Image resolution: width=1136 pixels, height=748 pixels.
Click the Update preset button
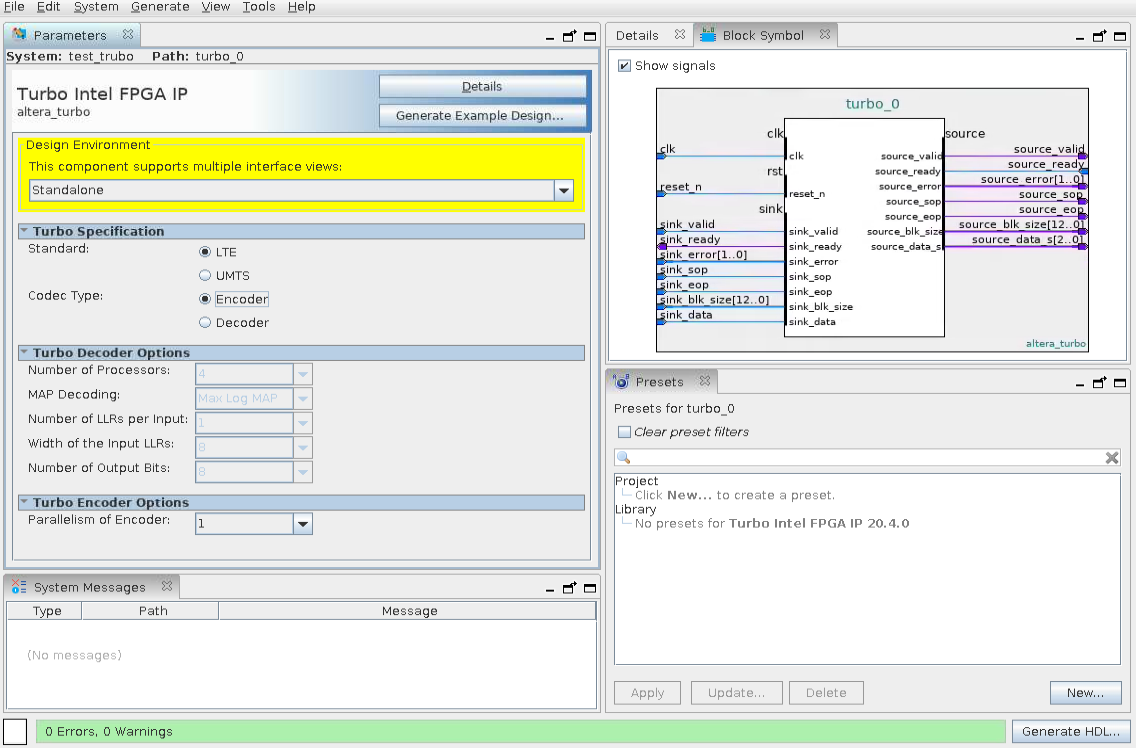pos(737,693)
